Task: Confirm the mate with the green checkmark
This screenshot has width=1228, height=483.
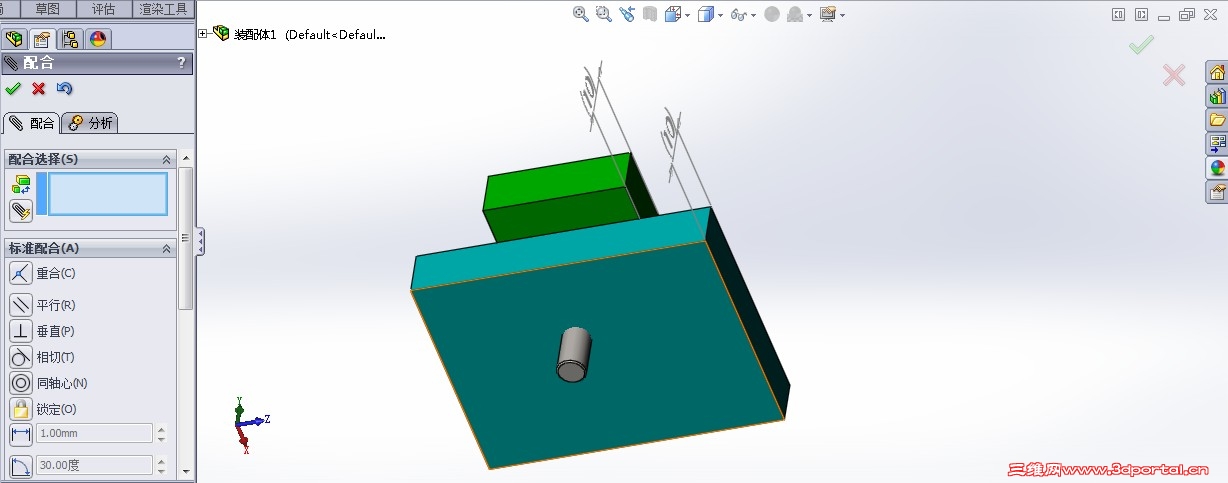Action: (x=13, y=89)
